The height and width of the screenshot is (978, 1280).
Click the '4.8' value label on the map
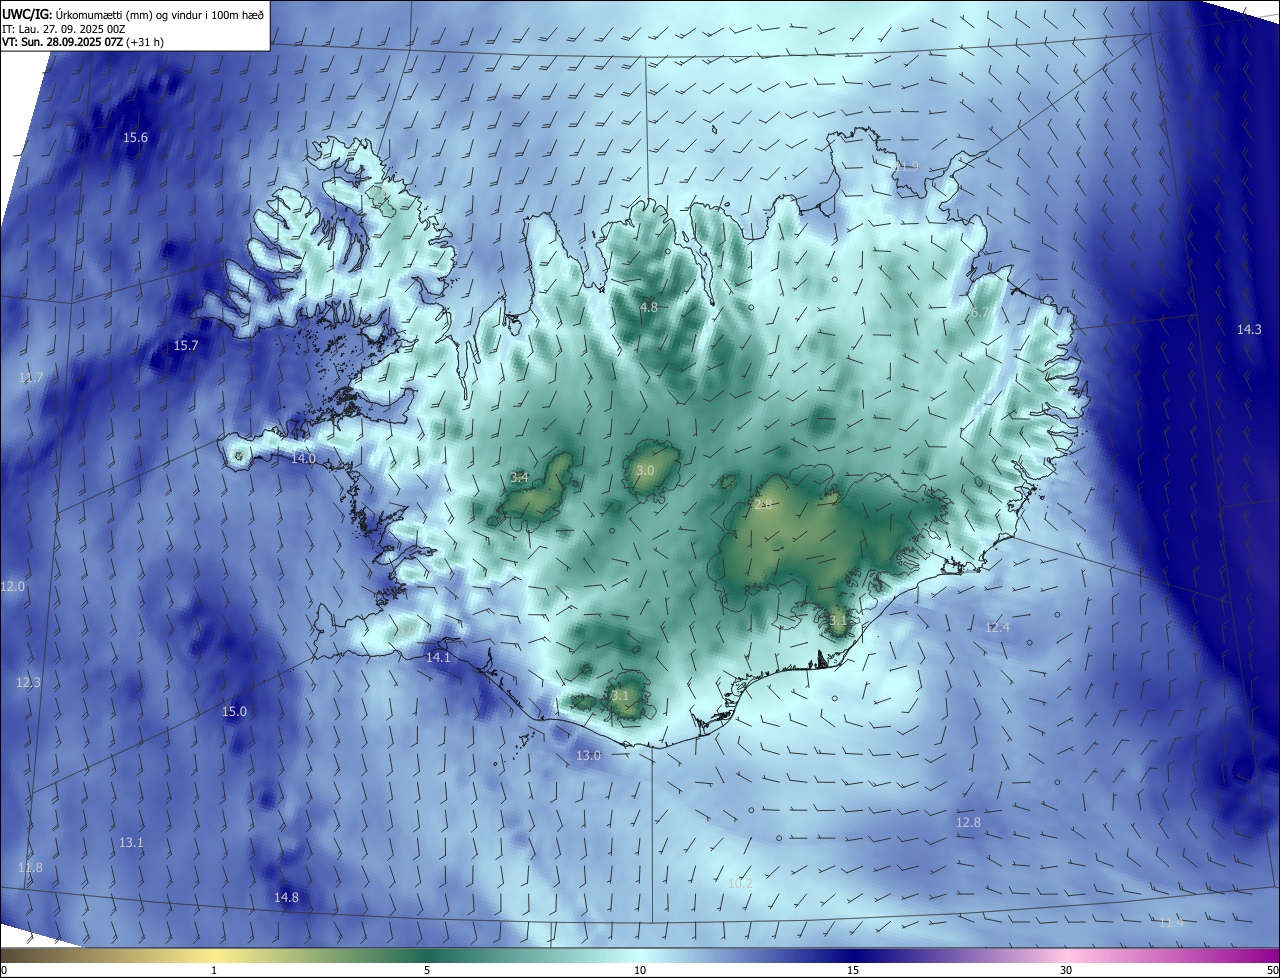coord(649,308)
